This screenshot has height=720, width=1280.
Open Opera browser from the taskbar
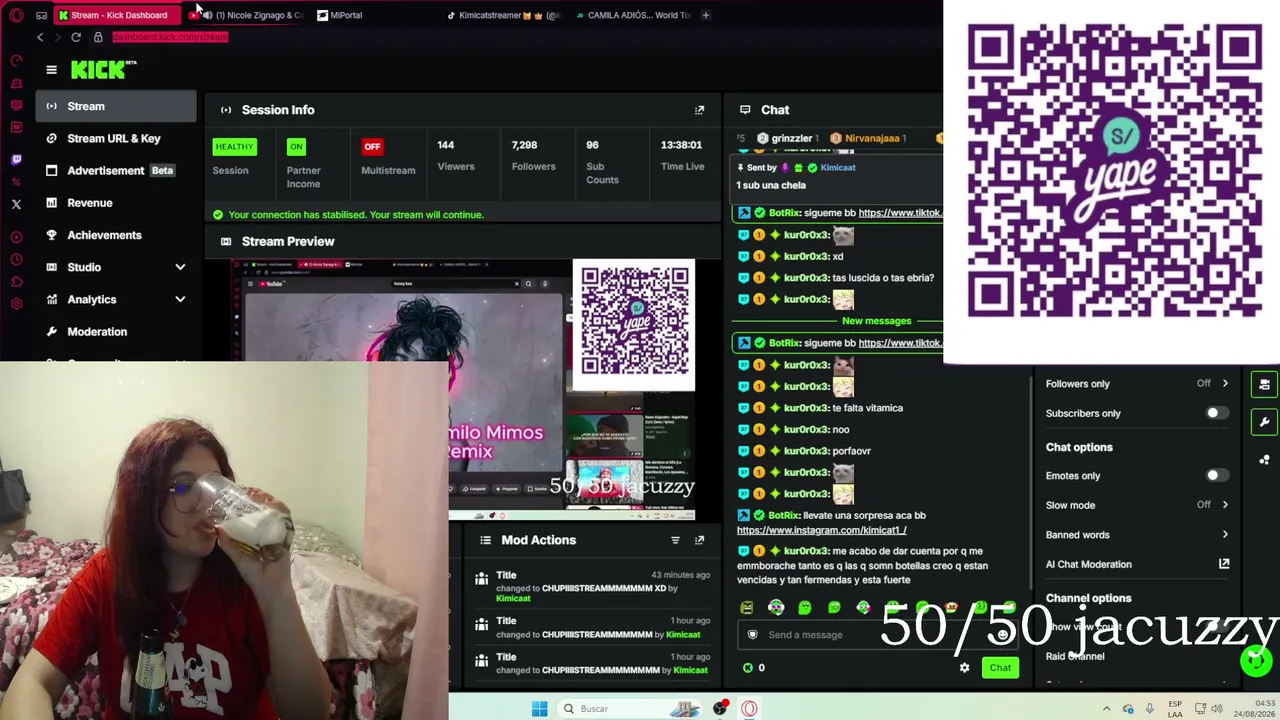[x=749, y=709]
